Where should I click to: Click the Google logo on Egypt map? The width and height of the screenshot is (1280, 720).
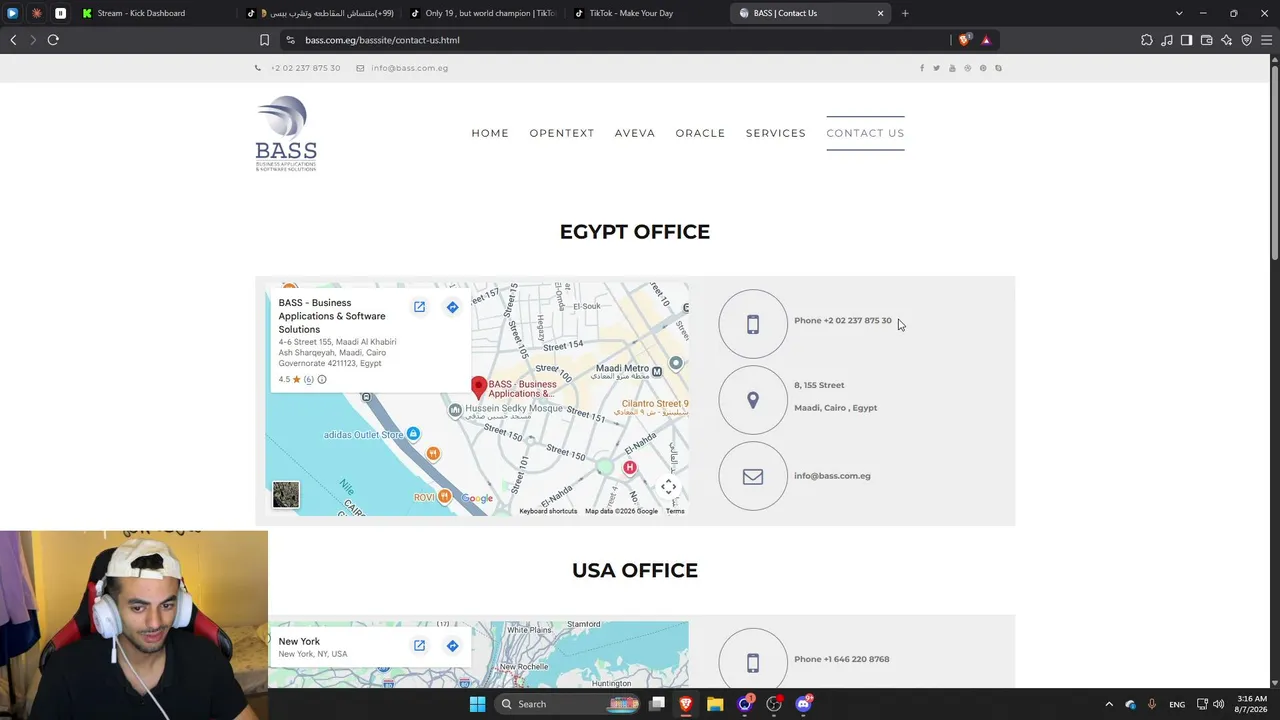pyautogui.click(x=477, y=498)
